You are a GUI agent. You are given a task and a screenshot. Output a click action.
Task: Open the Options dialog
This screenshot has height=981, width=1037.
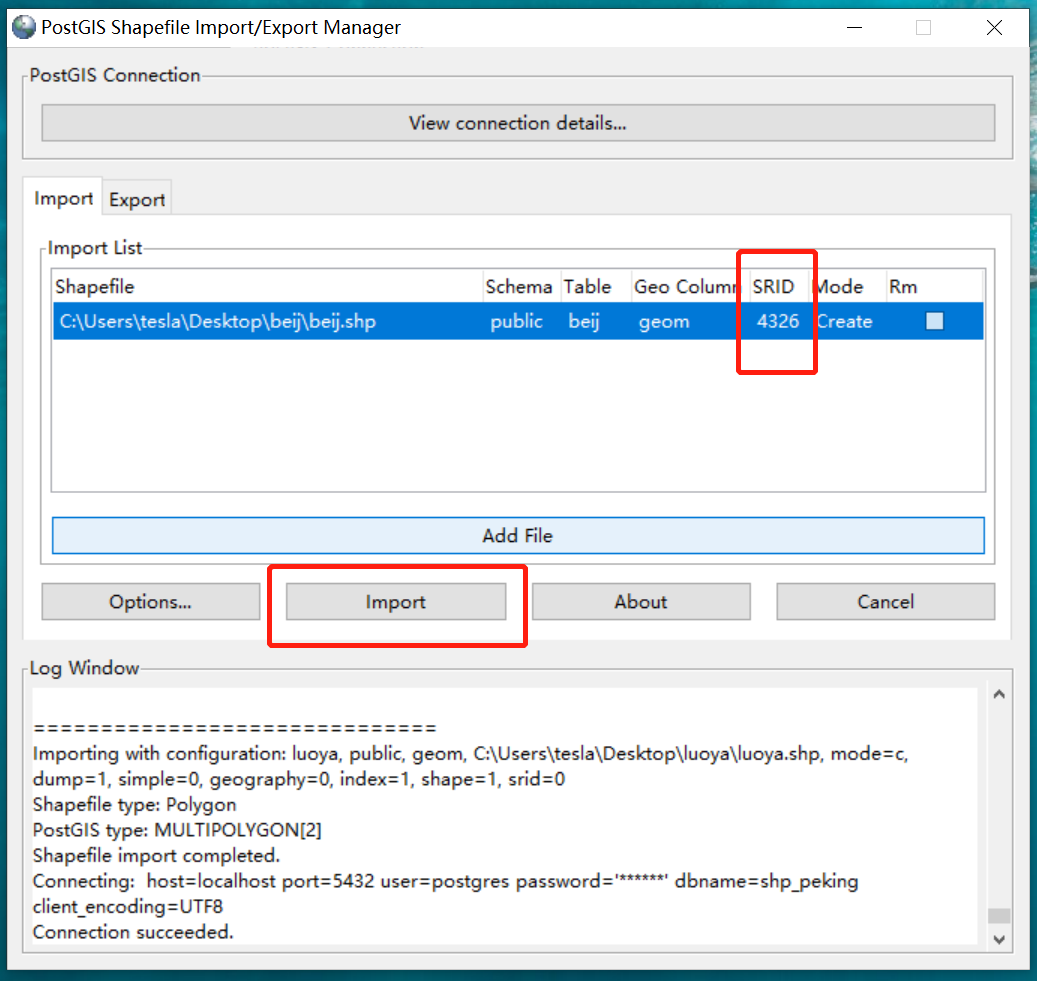tap(150, 601)
